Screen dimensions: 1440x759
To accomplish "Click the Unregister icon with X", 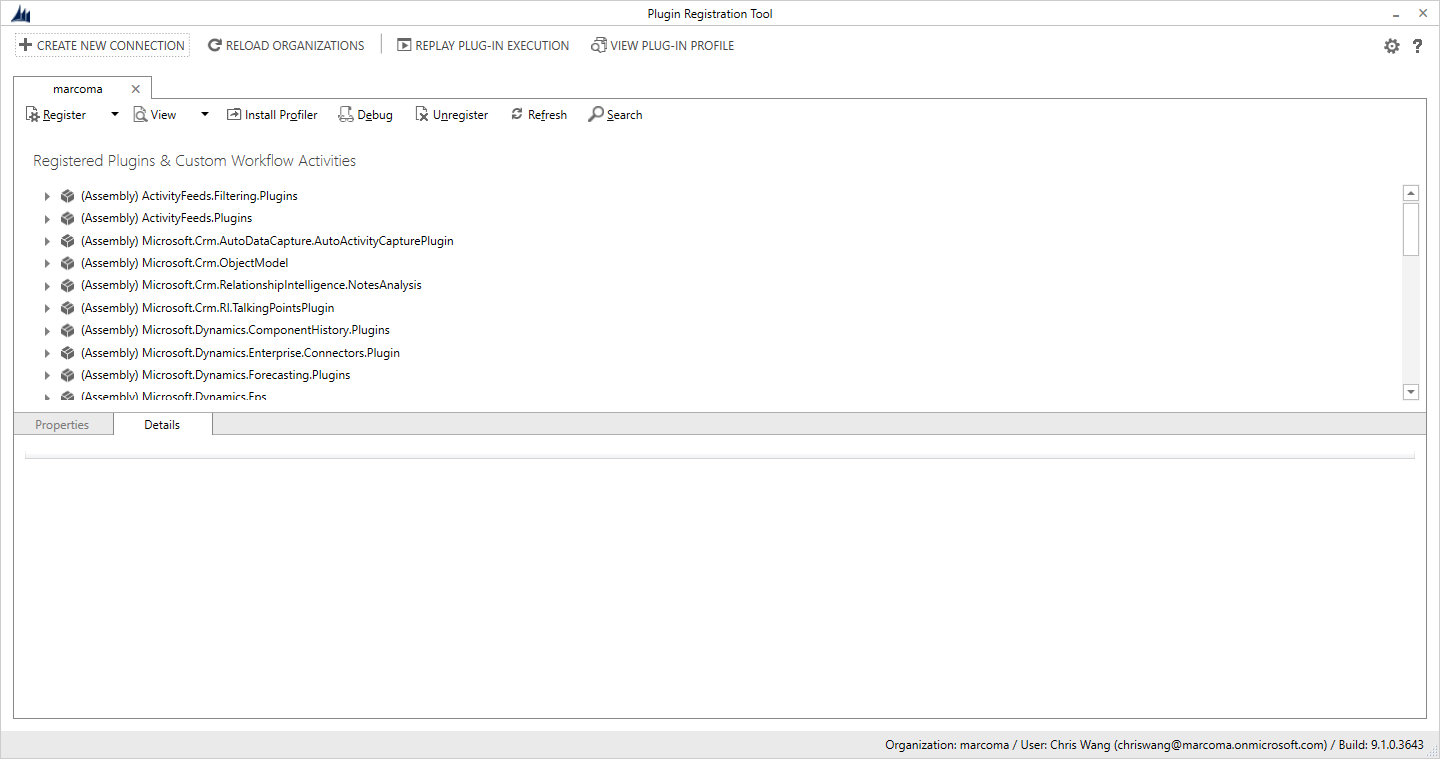I will coord(422,115).
